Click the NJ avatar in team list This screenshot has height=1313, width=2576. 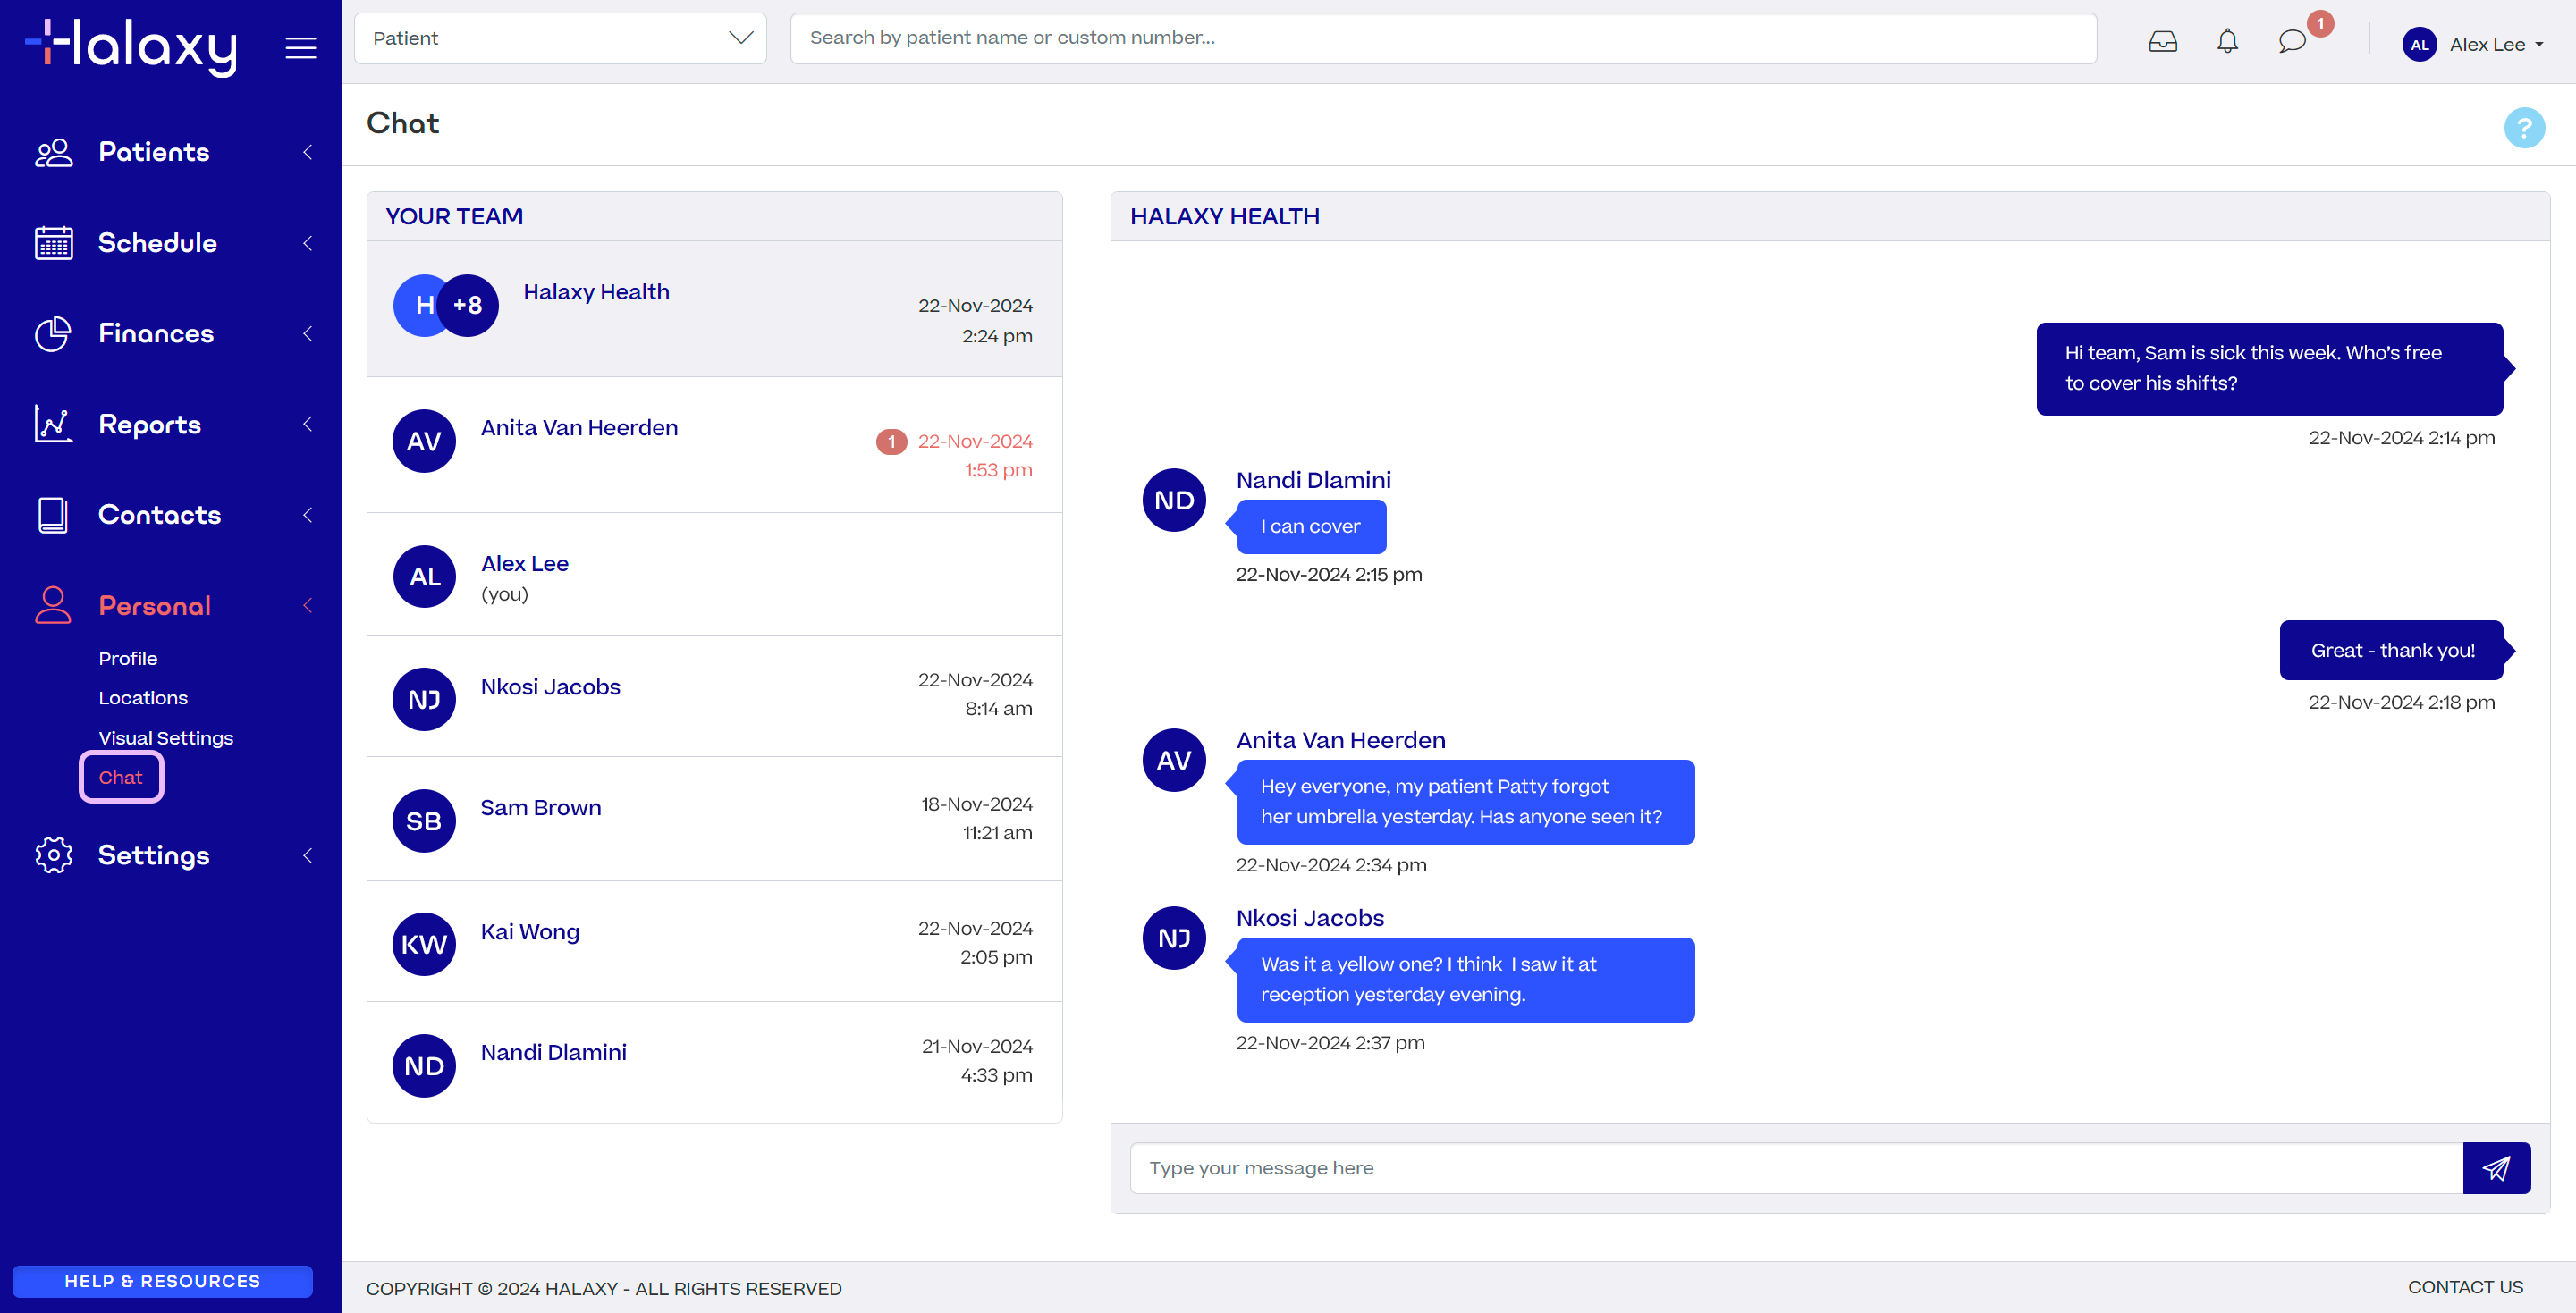point(424,699)
